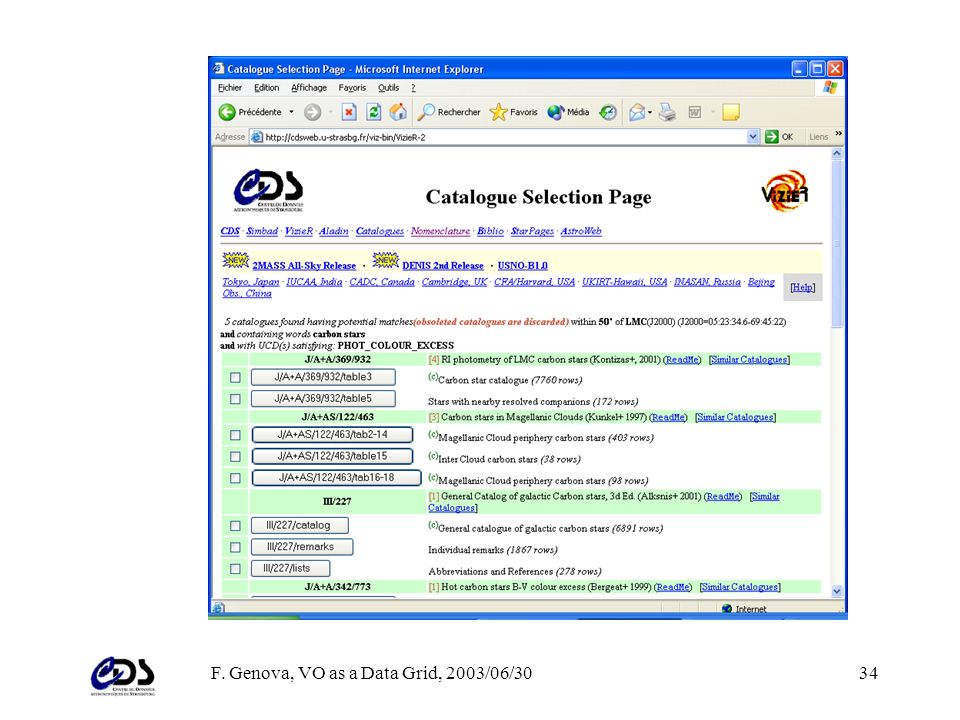
Task: Click the J/A+A/369/932/table5 button
Action: point(323,399)
